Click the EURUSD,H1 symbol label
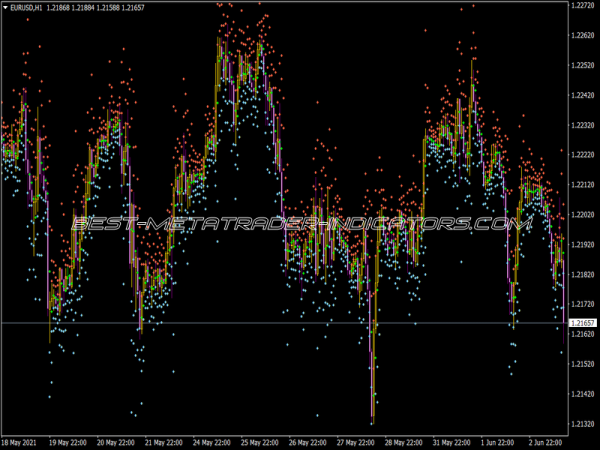Image resolution: width=600 pixels, height=450 pixels. point(25,9)
